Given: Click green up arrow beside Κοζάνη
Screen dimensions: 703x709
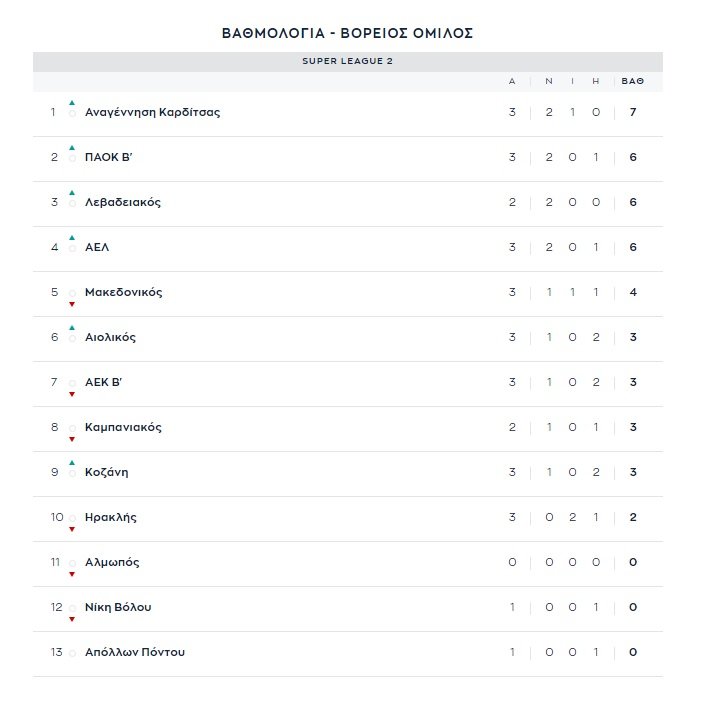Looking at the screenshot, I should [72, 463].
